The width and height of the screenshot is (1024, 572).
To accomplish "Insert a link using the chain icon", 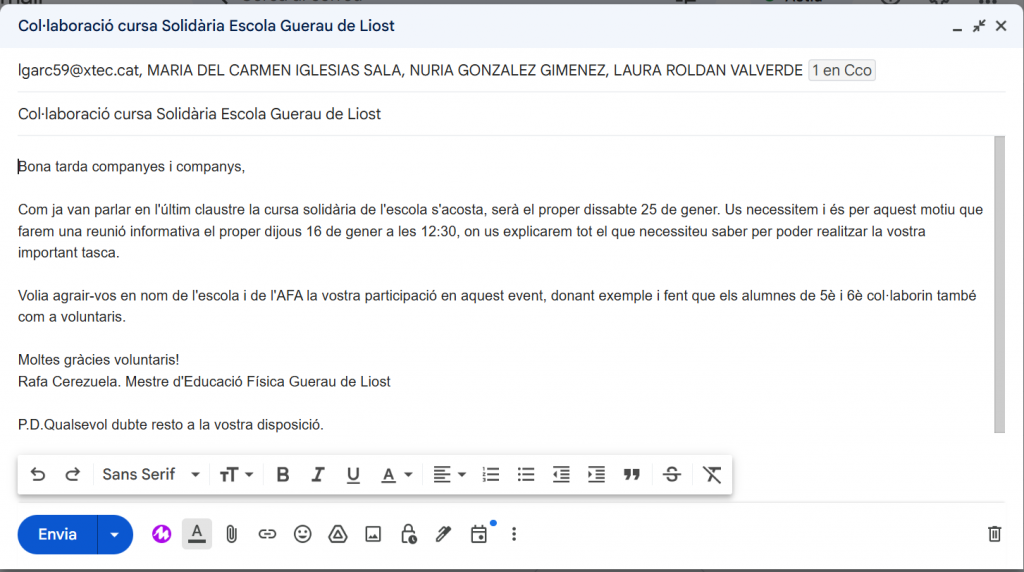I will 267,534.
